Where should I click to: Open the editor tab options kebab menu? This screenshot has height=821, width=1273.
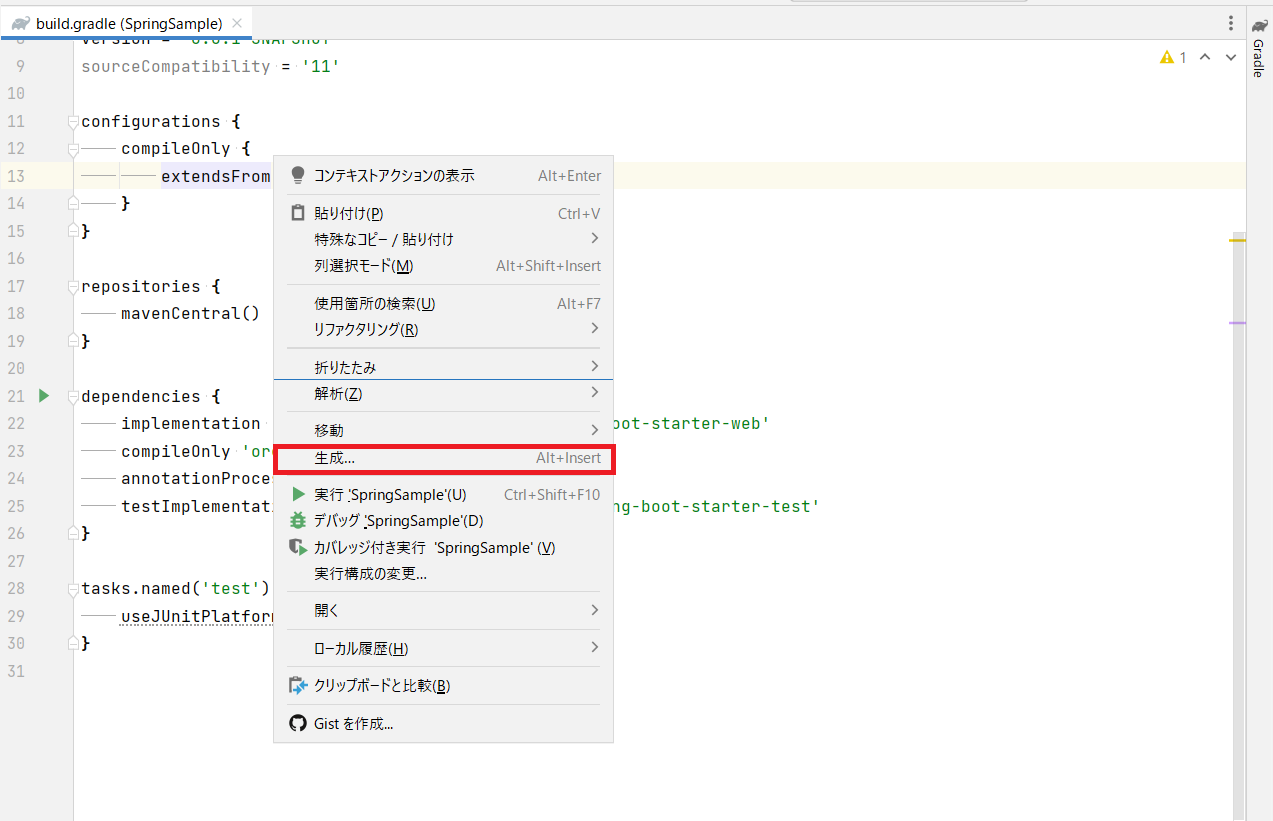tap(1231, 23)
